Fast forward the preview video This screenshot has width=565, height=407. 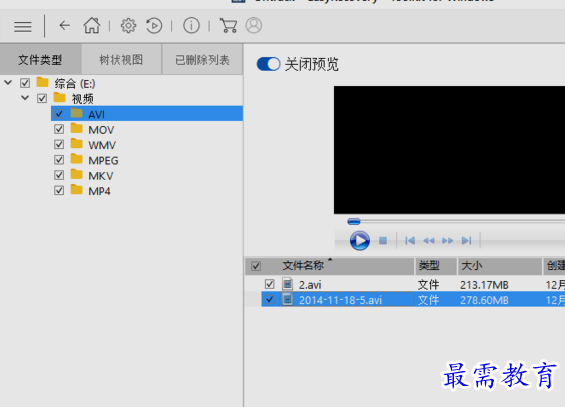click(448, 241)
